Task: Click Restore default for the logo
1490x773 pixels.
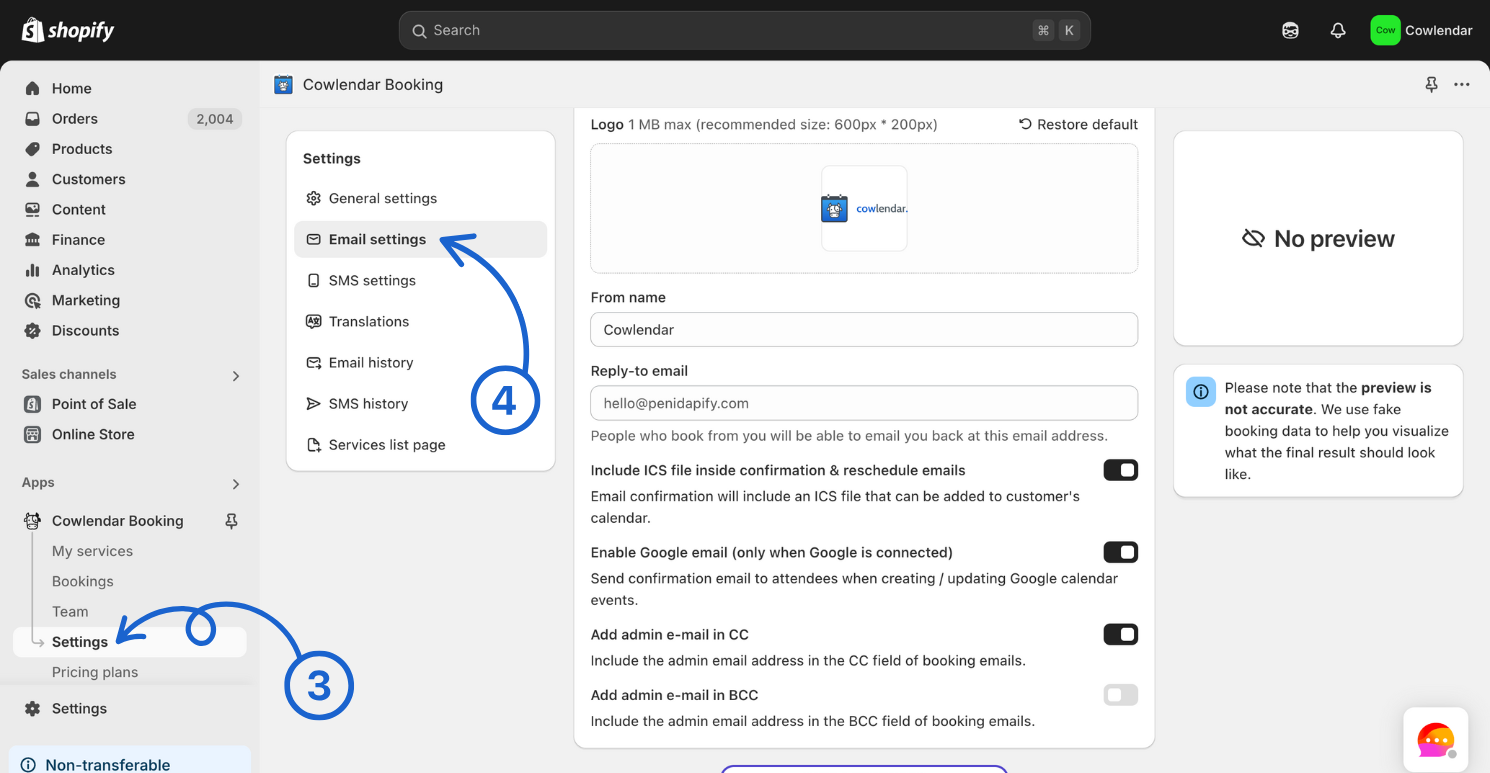Action: tap(1078, 124)
